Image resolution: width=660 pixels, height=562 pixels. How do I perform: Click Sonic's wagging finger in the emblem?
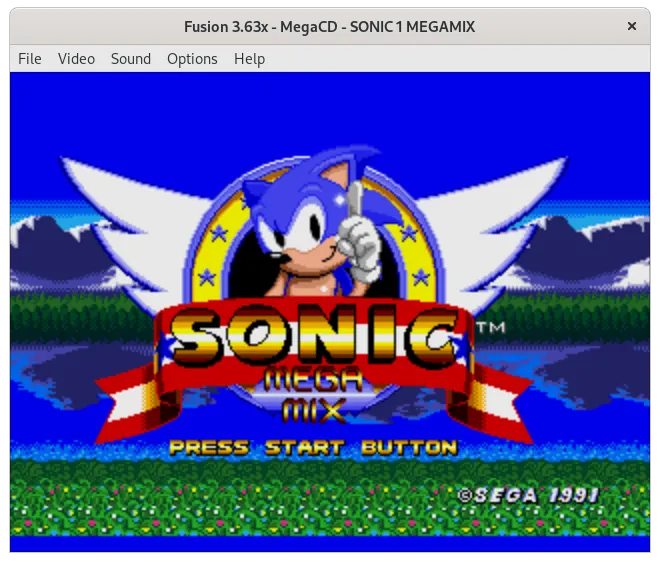click(356, 199)
